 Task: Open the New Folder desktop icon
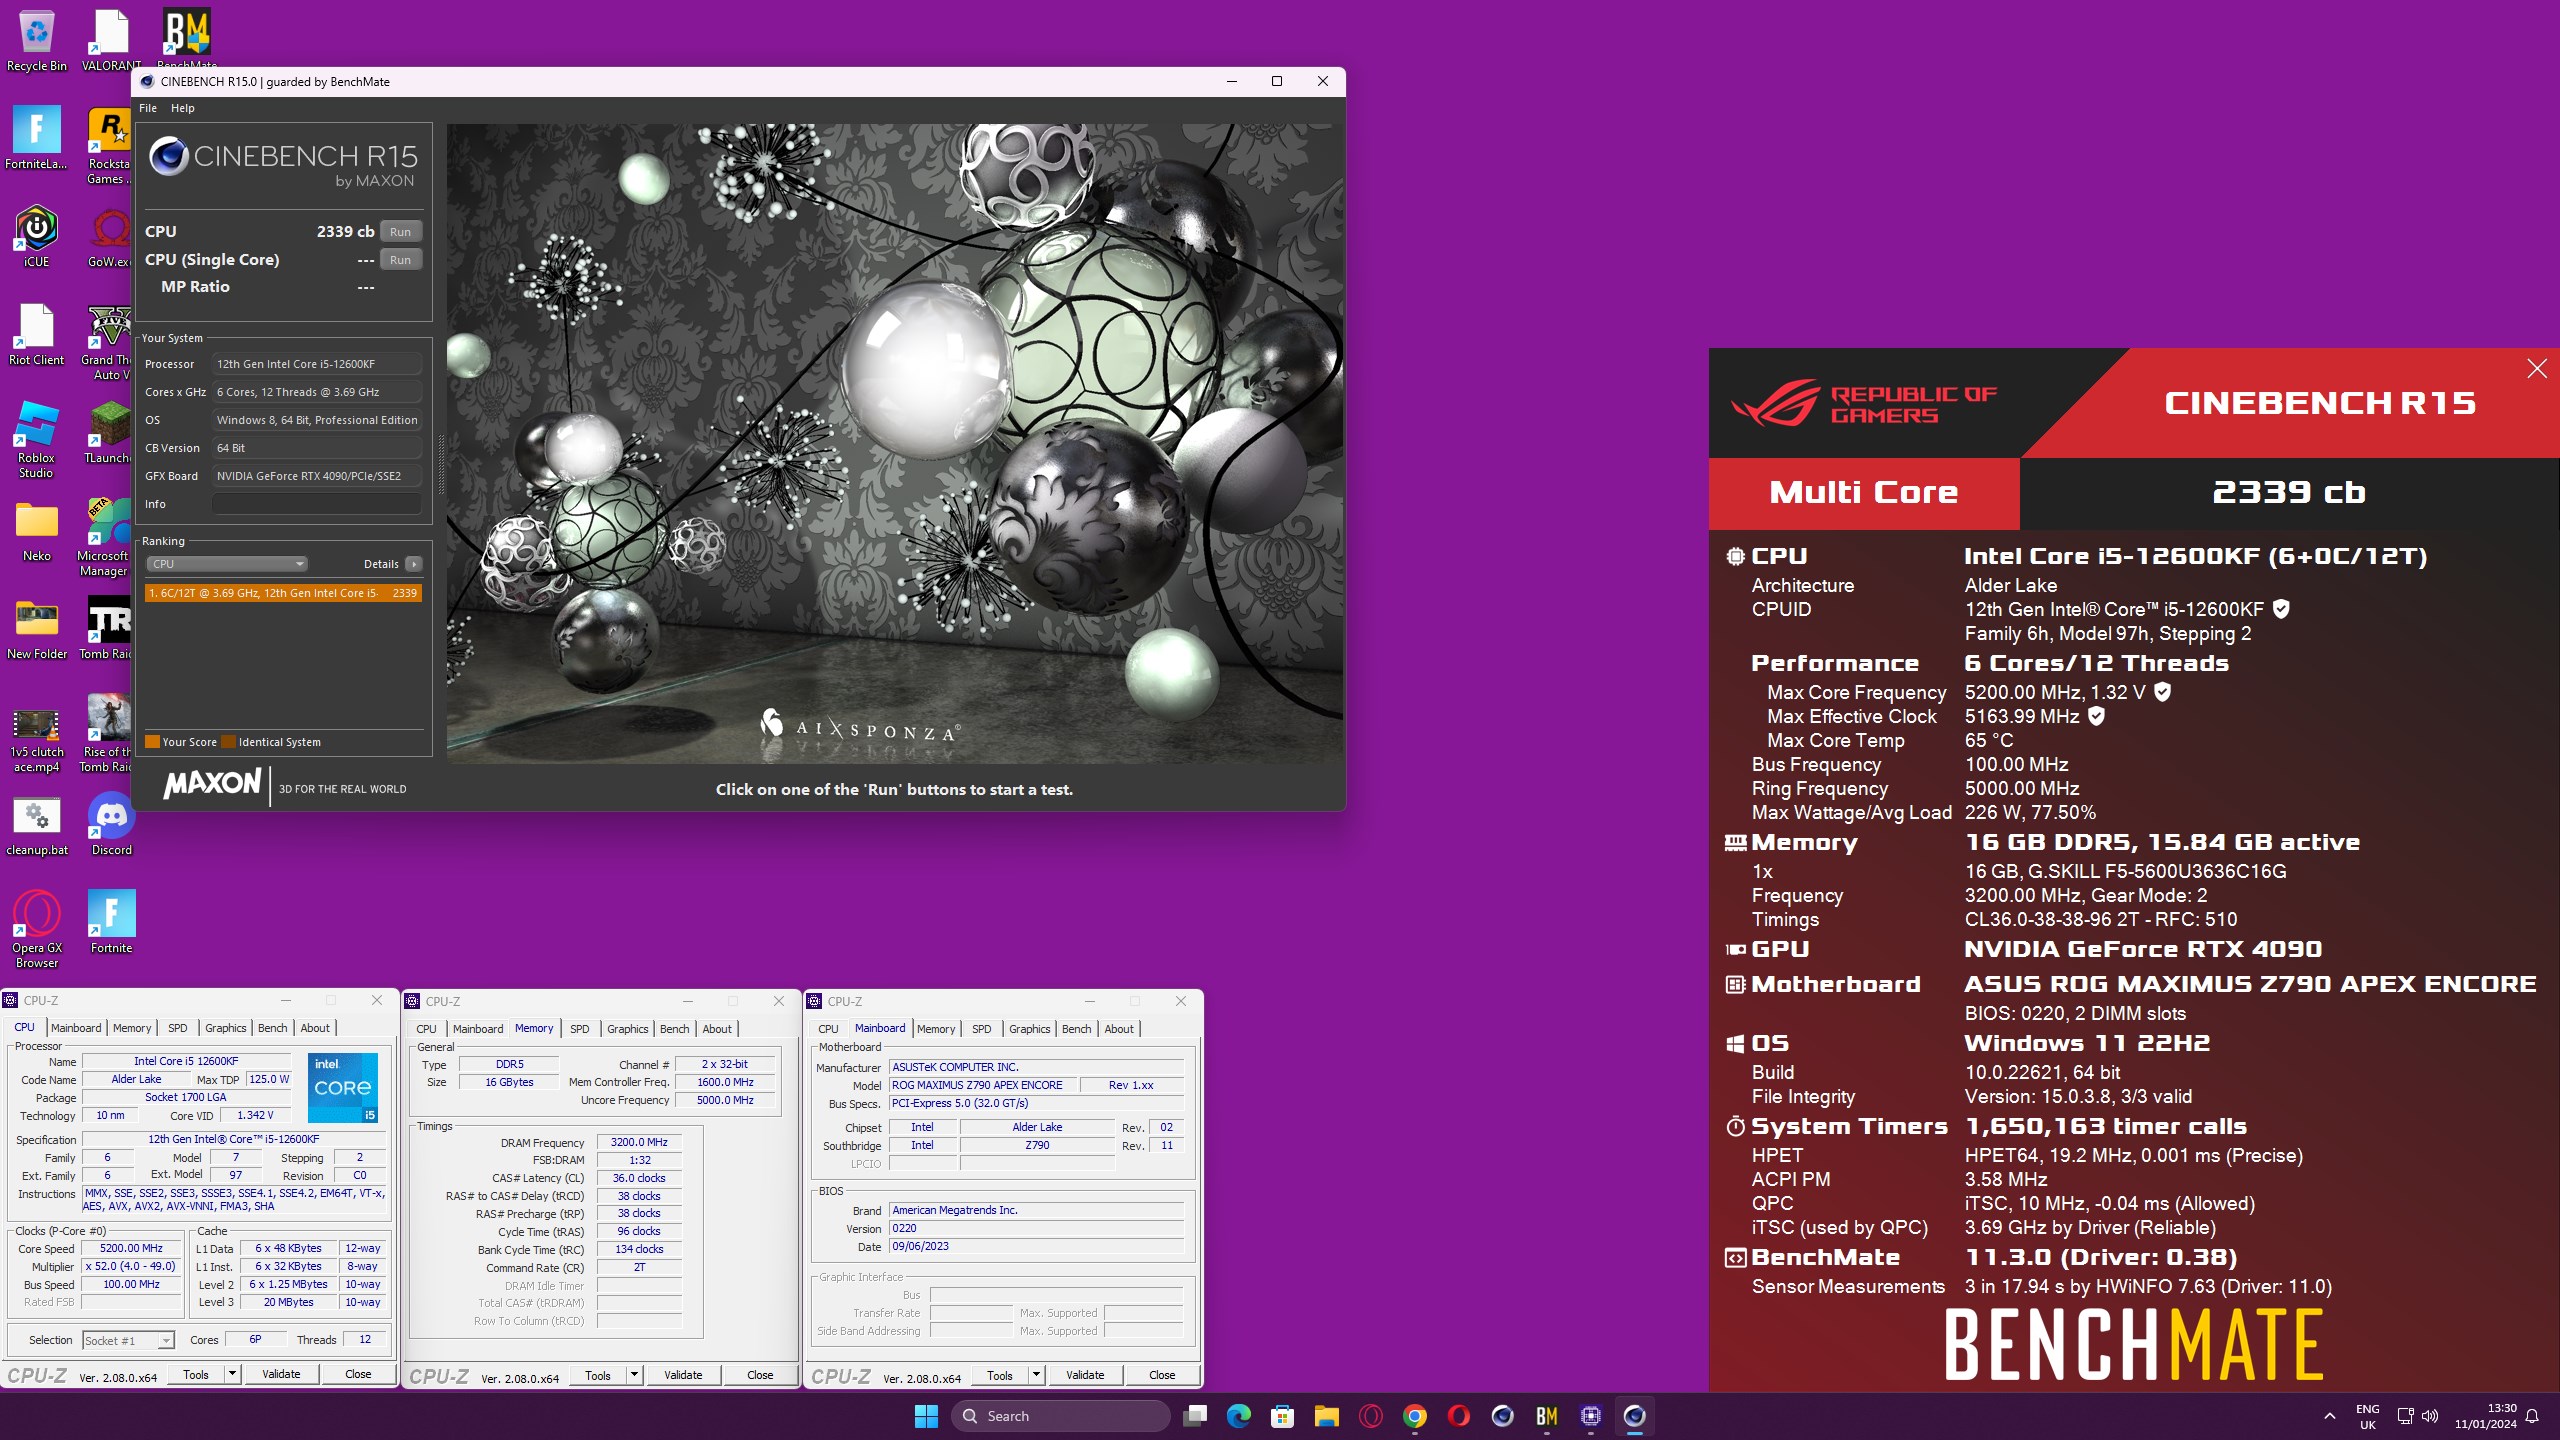click(37, 628)
